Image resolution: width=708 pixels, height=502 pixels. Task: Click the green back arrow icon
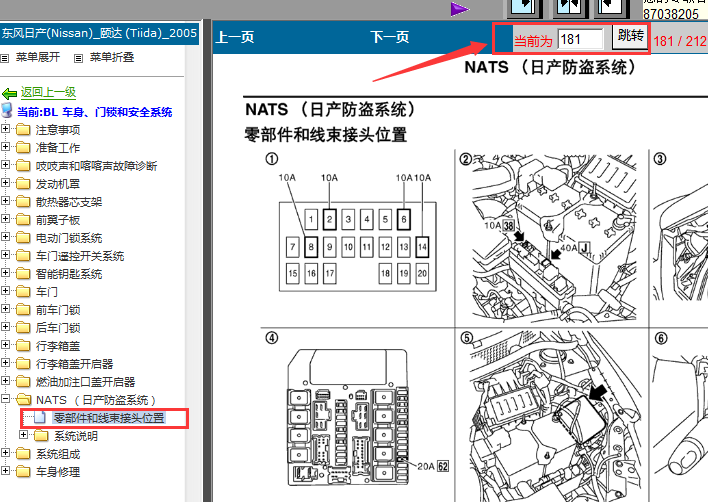tap(9, 93)
